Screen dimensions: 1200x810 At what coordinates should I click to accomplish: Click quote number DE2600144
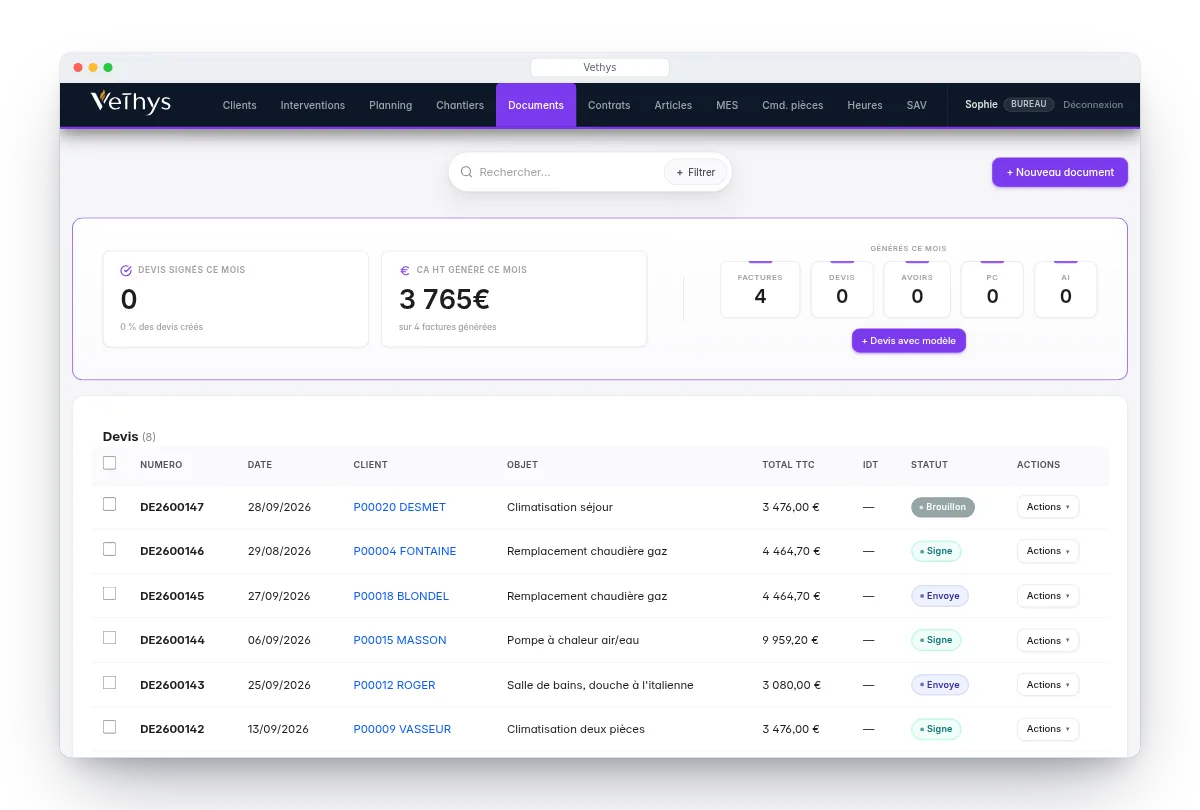coord(172,640)
